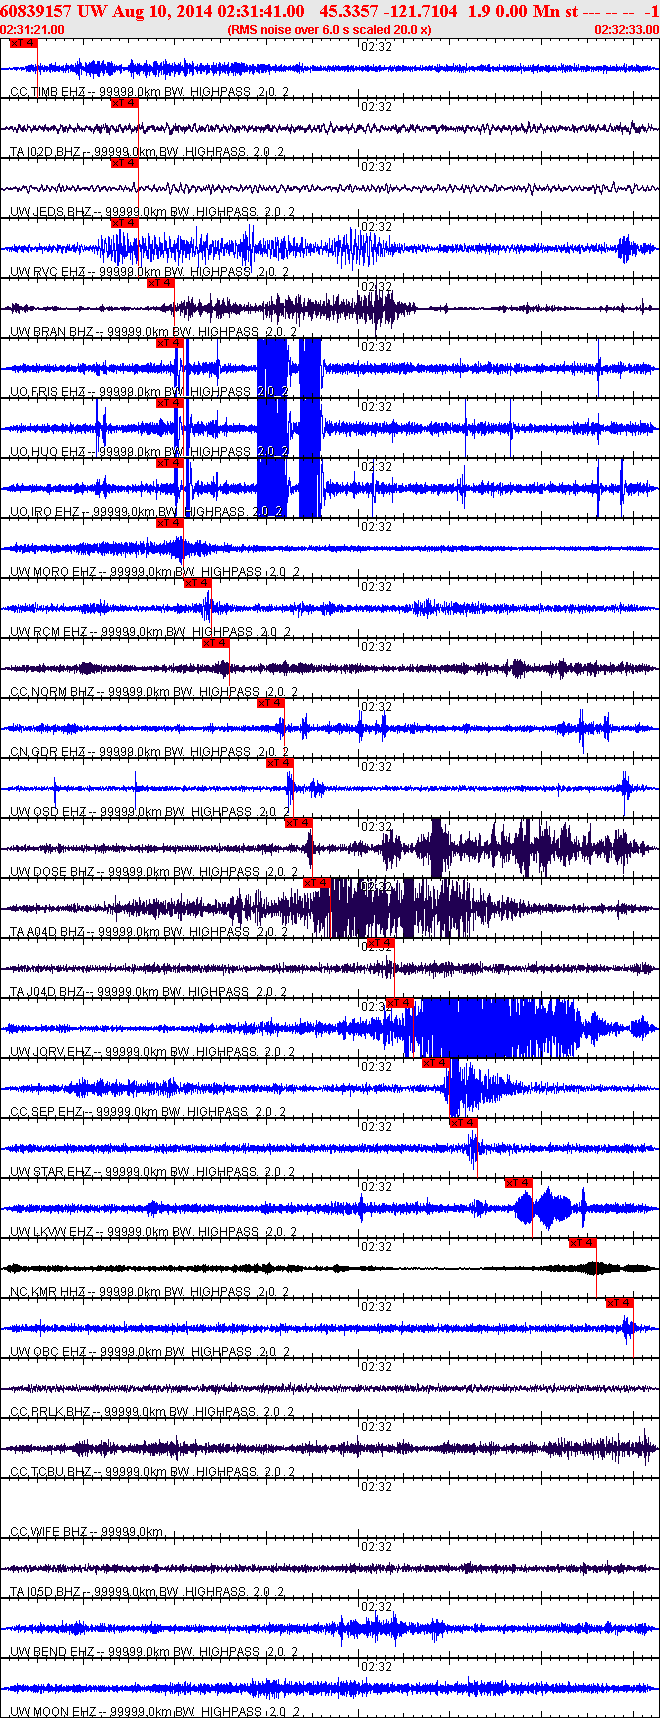Select the start time 02:31:21.00
The image size is (660, 1718).
click(32, 30)
